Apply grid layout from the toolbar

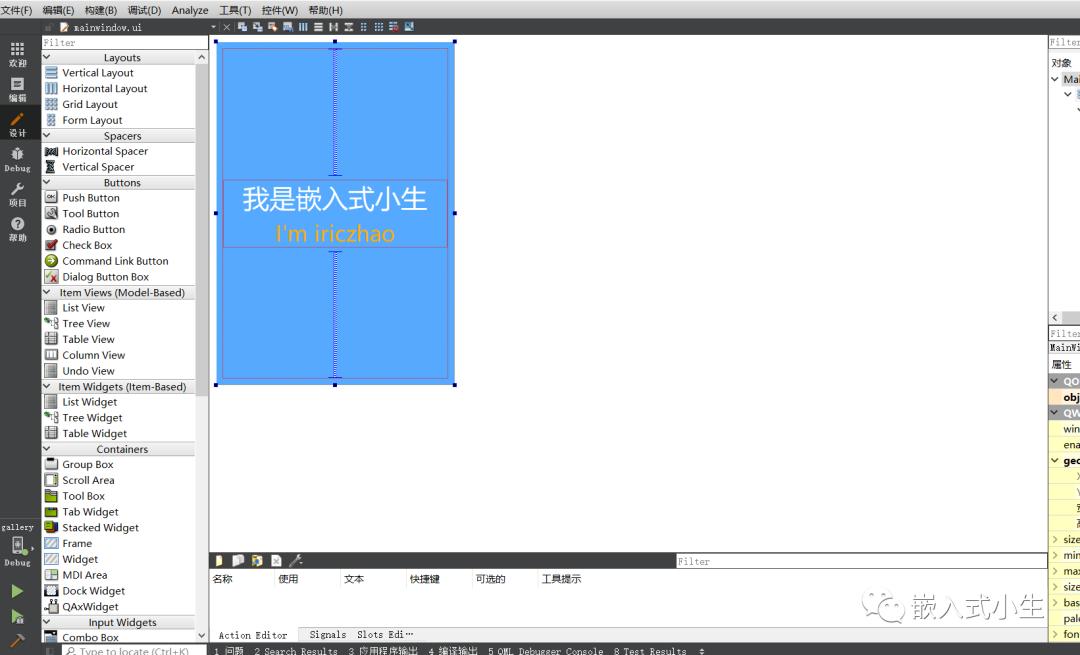[x=379, y=27]
